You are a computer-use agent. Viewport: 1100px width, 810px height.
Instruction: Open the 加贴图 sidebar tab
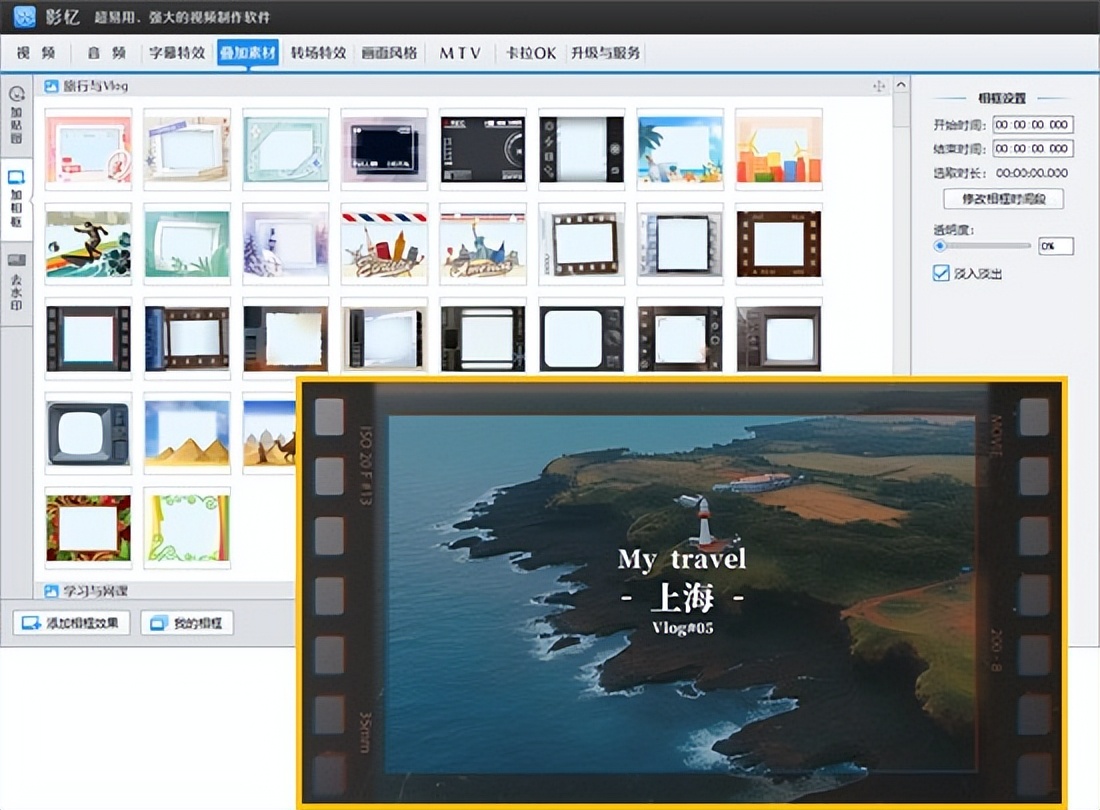16,115
